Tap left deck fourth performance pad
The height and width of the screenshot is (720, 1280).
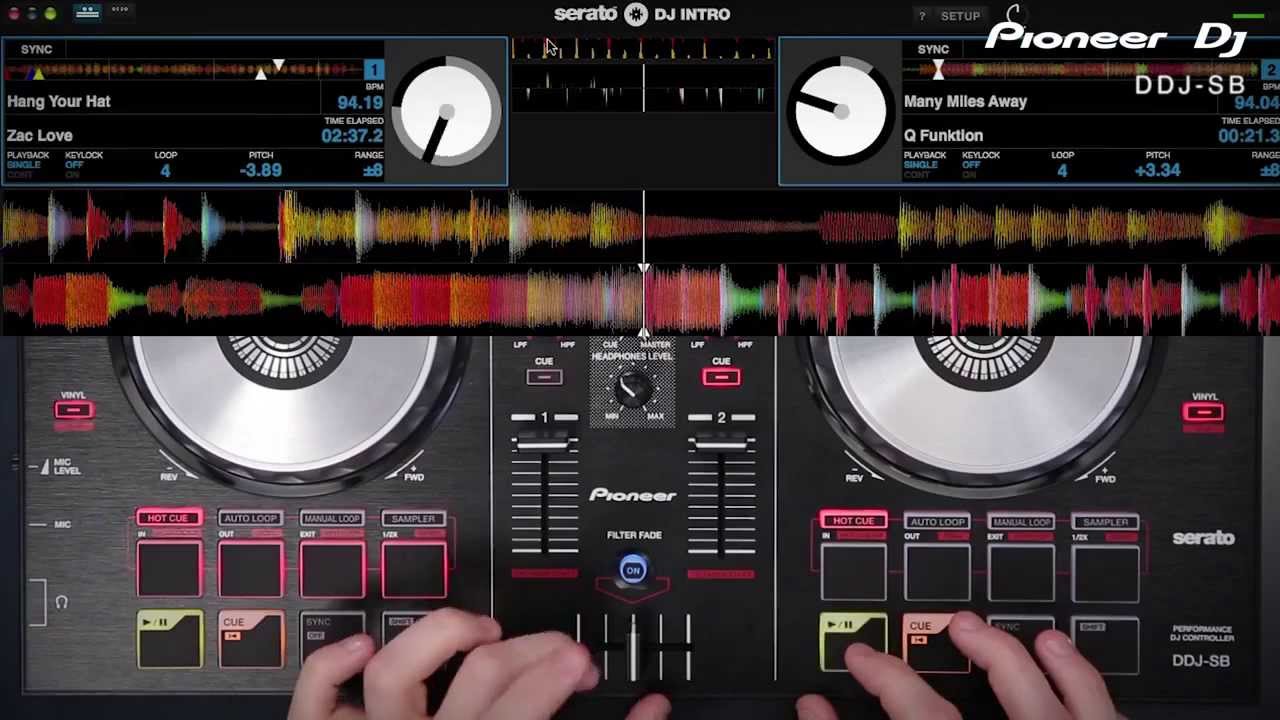414,571
